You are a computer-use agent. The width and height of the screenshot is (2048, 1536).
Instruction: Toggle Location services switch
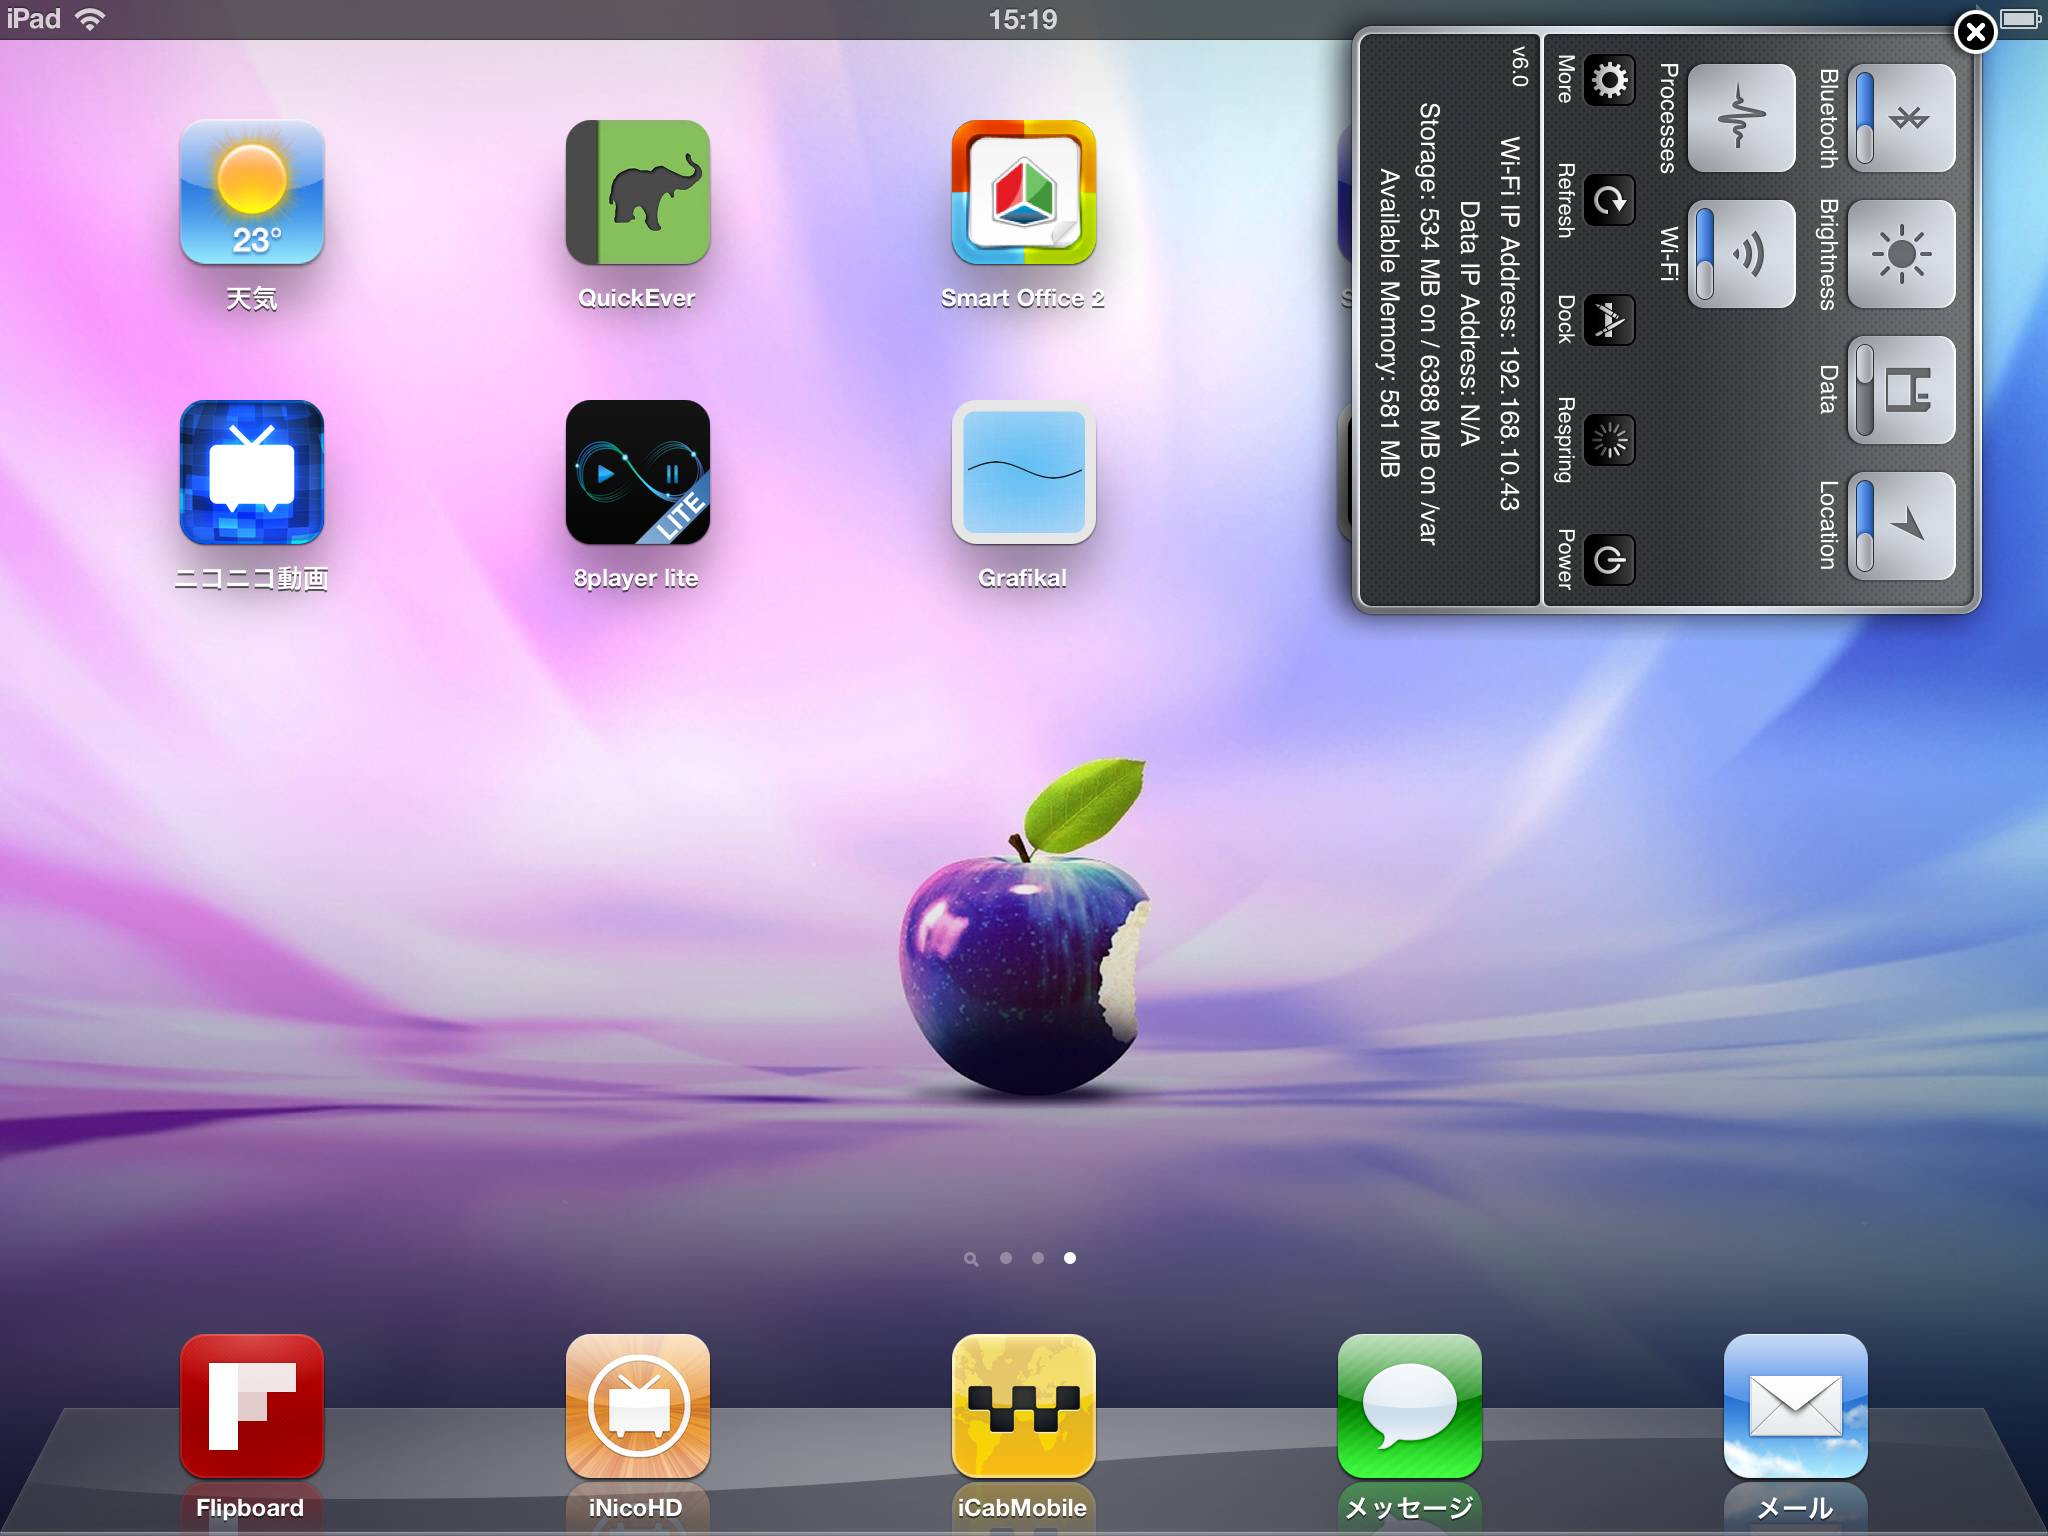pyautogui.click(x=1900, y=526)
